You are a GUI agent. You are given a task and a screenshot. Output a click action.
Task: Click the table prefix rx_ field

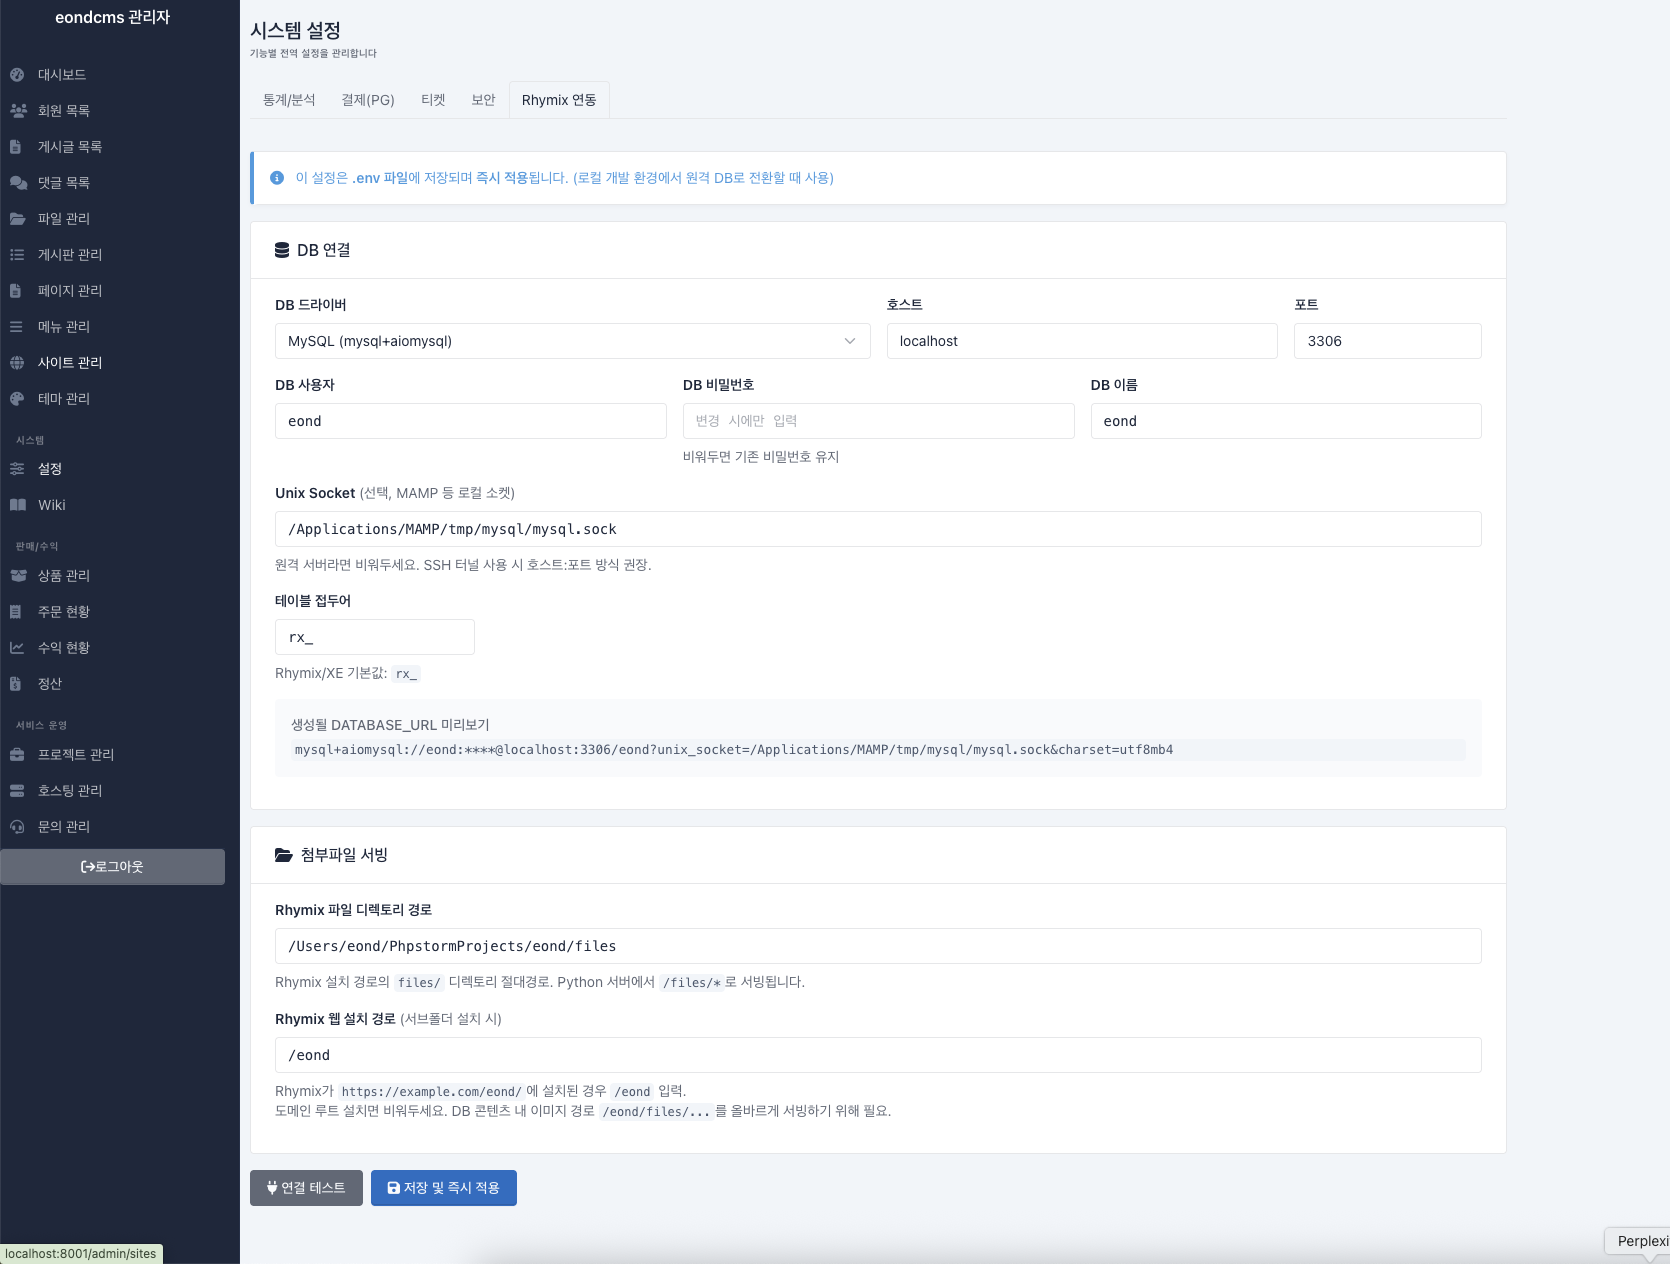(x=374, y=637)
